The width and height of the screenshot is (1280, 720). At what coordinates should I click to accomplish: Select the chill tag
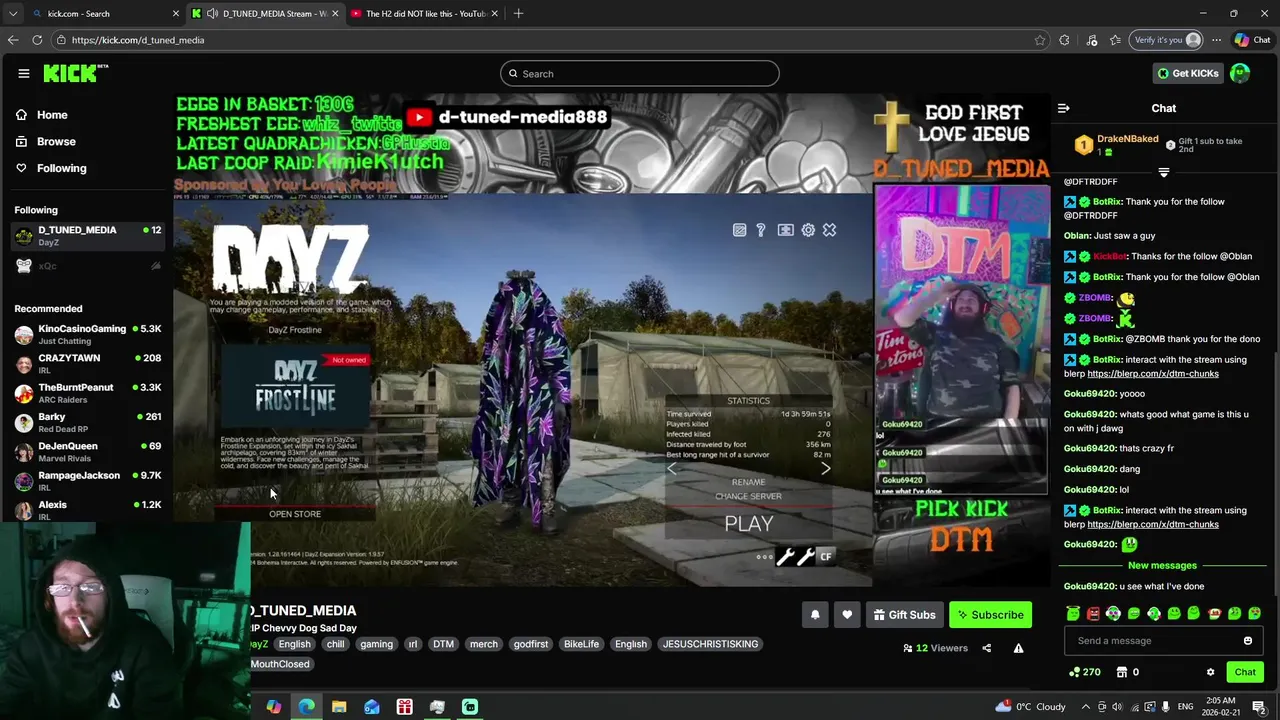(335, 644)
